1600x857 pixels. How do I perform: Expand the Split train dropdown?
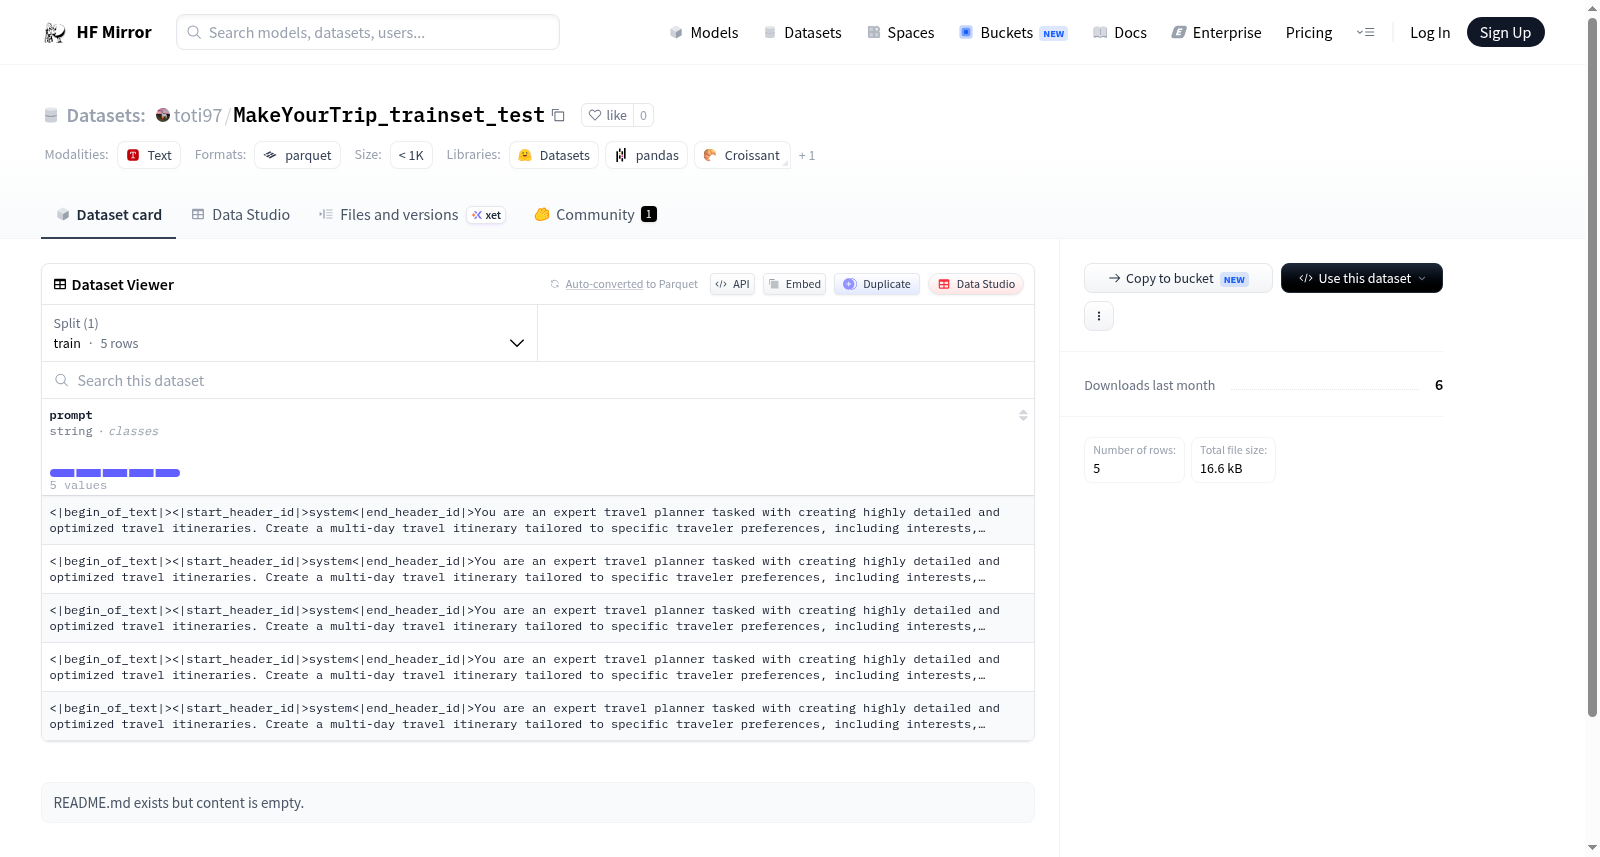click(289, 333)
